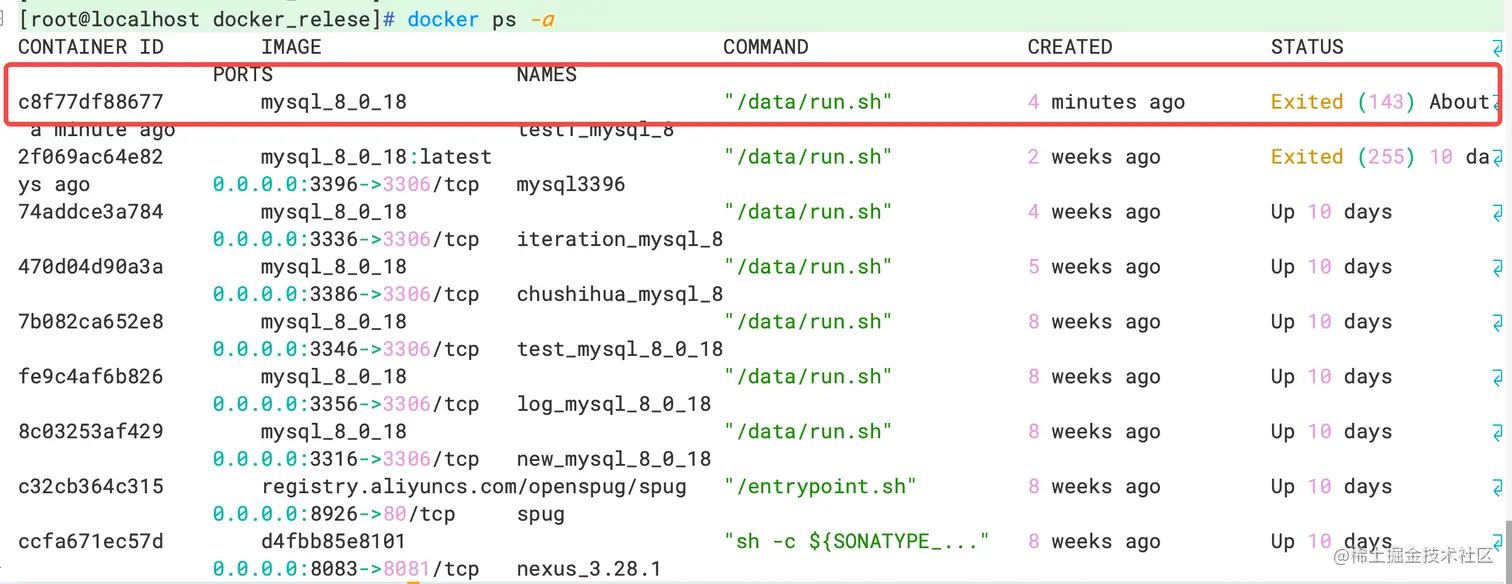Select container ID ccfa671ec57d

point(91,542)
